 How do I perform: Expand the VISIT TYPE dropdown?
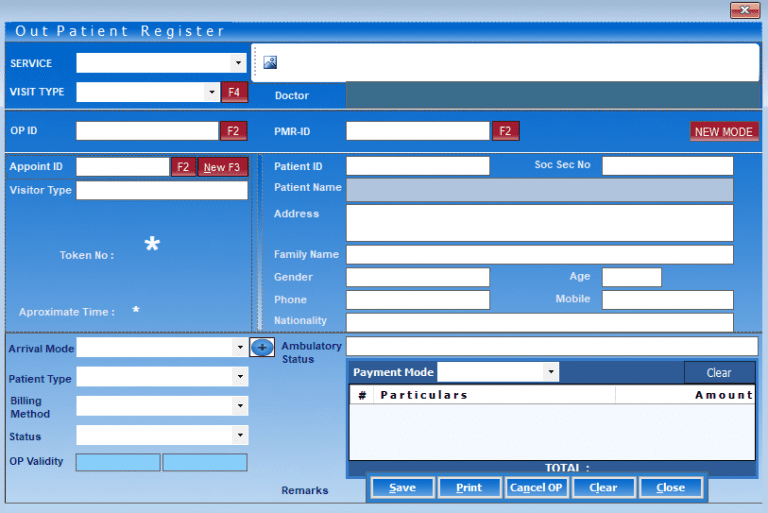pyautogui.click(x=211, y=92)
